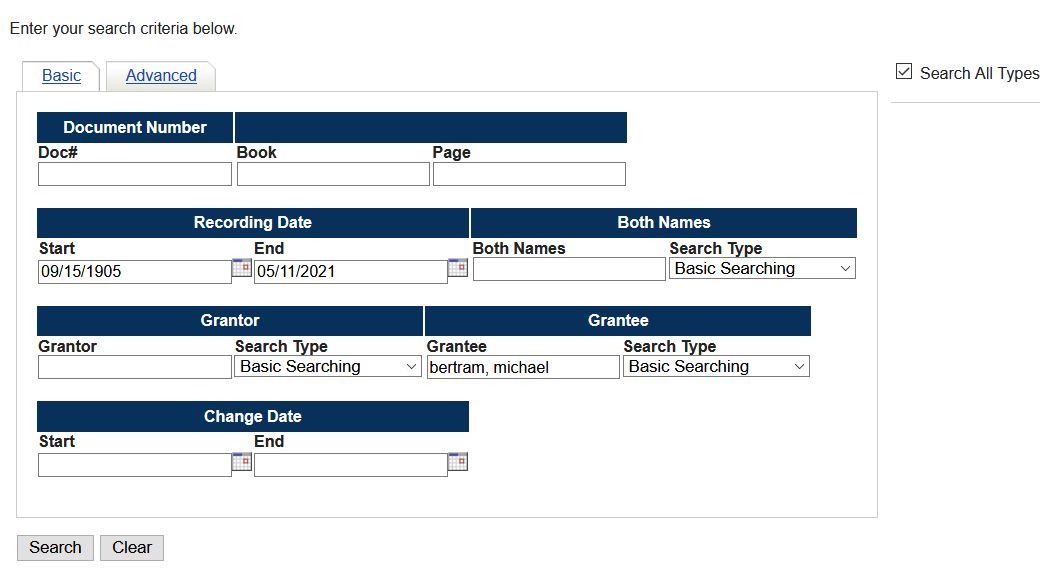The height and width of the screenshot is (577, 1064).
Task: Expand the Grantee Search Type dropdown
Action: coord(716,366)
